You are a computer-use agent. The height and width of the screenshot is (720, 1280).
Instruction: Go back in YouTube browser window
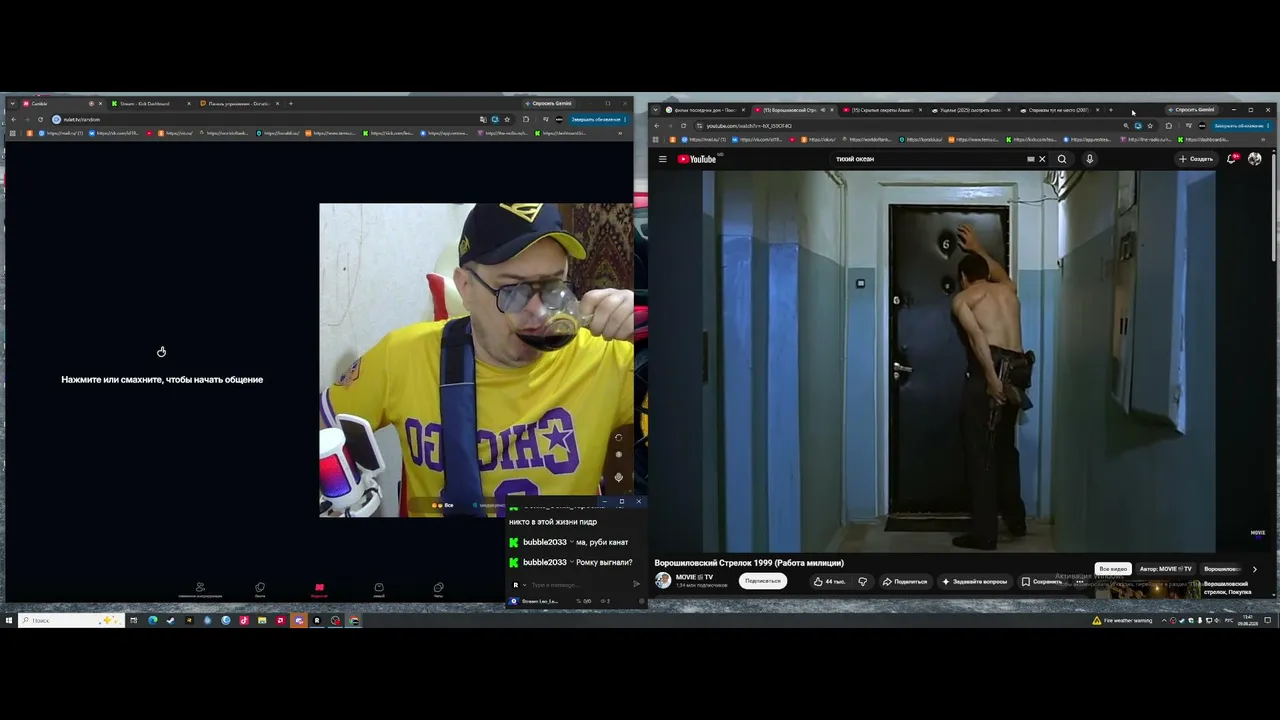point(657,126)
